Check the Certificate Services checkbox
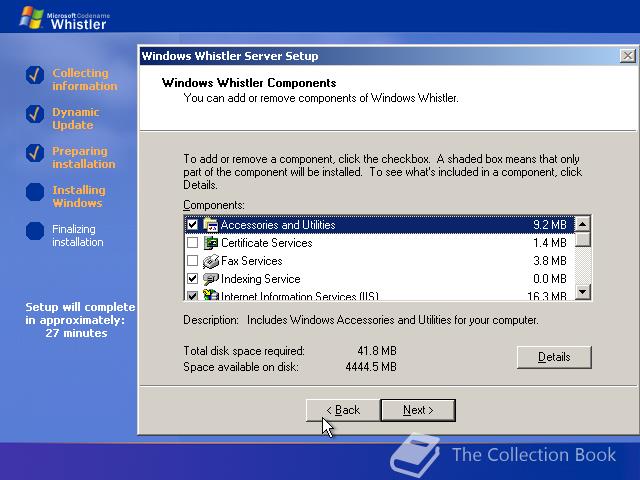Viewport: 640px width, 480px height. 192,243
